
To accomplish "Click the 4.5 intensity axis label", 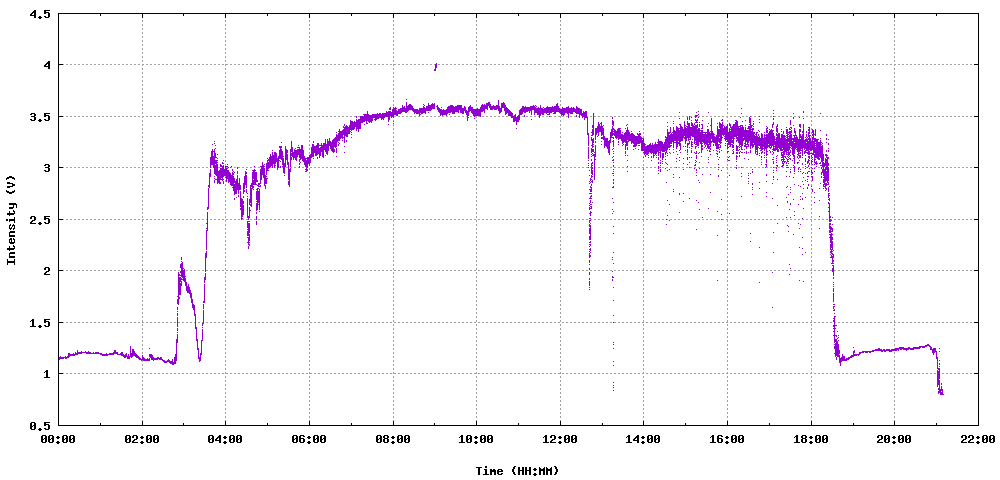I will [41, 13].
